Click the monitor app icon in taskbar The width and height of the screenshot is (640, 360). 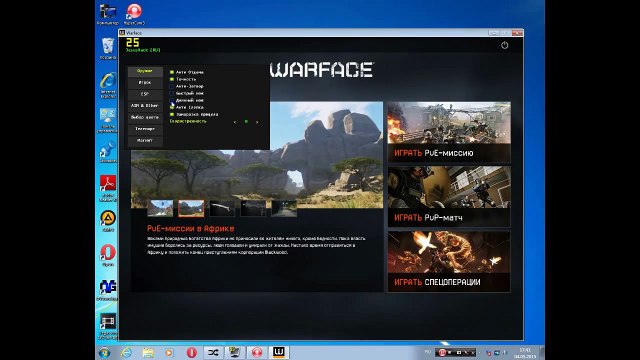(x=235, y=352)
